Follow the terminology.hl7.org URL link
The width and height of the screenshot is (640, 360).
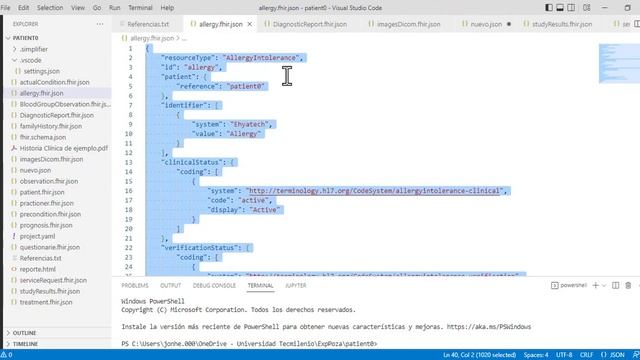pyautogui.click(x=374, y=191)
